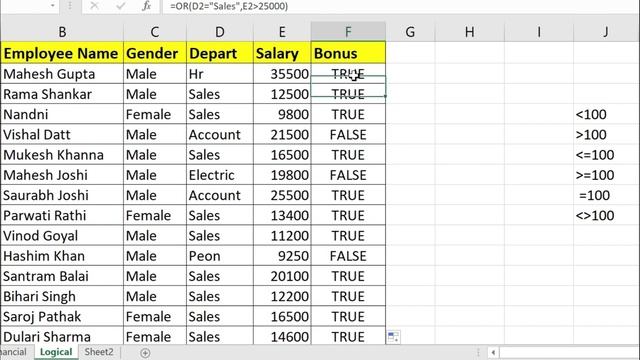This screenshot has height=360, width=640.
Task: Click salary value 9250
Action: (282, 256)
